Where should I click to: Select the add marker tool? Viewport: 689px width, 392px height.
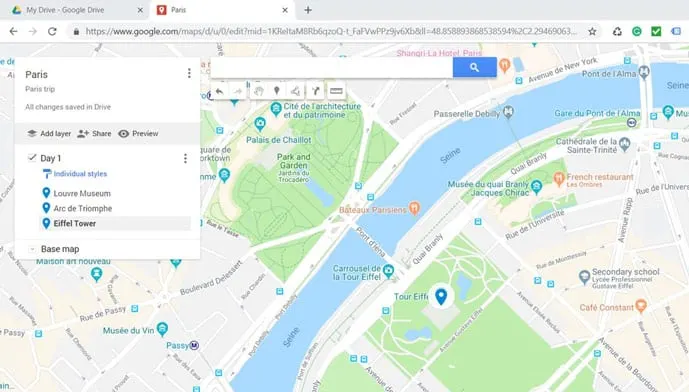pos(277,91)
